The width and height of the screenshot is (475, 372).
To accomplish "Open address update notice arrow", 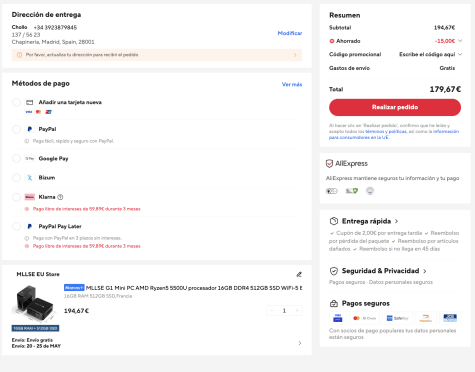I will point(295,55).
